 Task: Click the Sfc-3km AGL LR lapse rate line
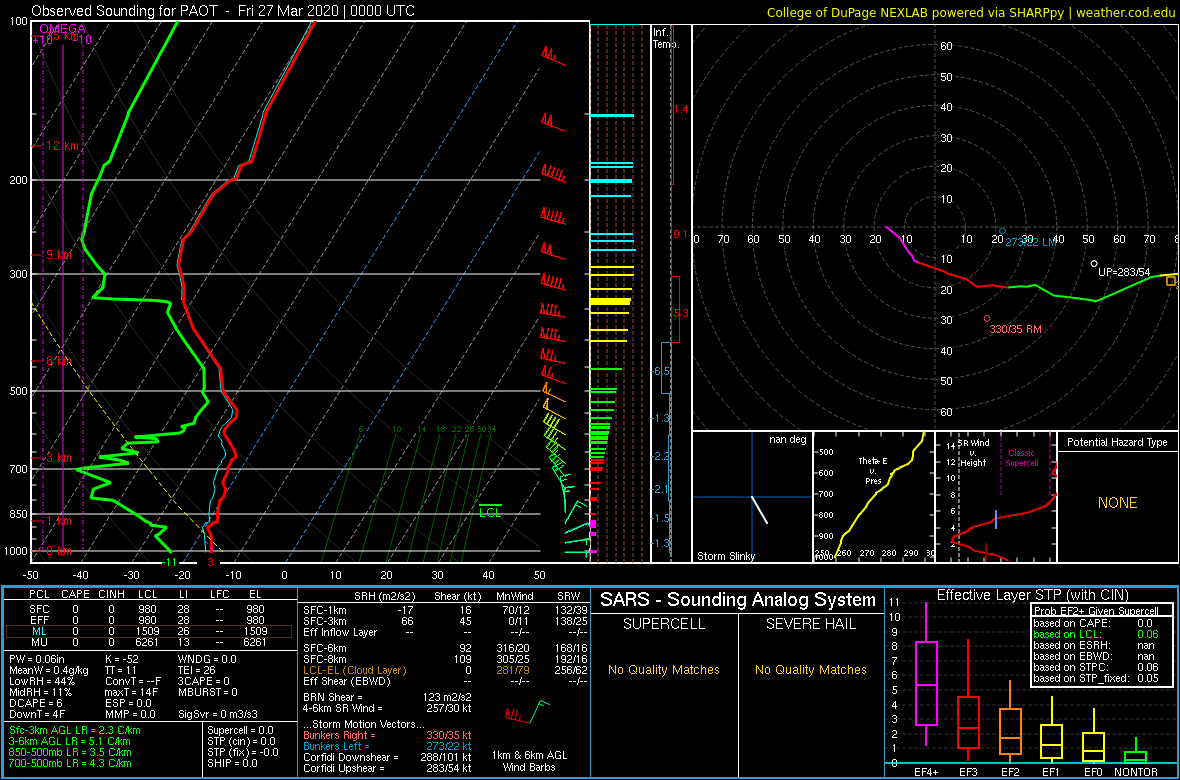(x=75, y=730)
